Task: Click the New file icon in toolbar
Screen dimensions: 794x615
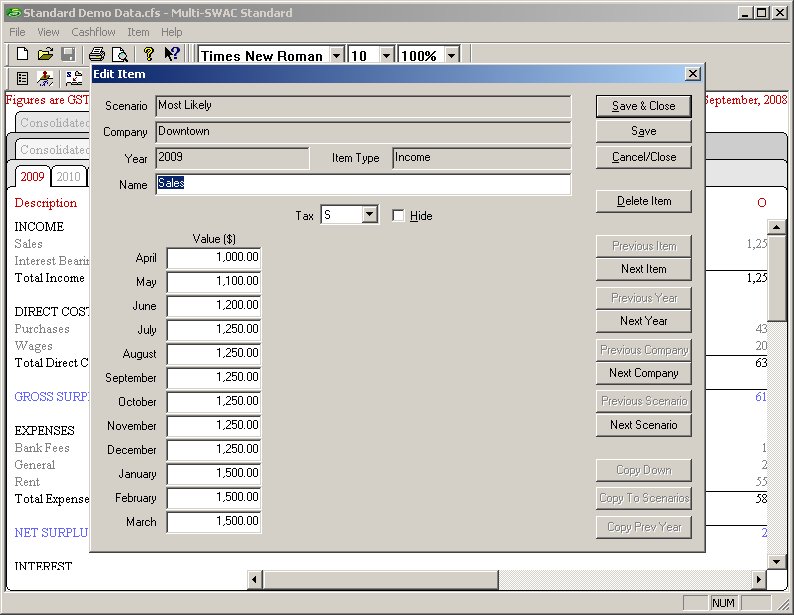Action: (x=22, y=54)
